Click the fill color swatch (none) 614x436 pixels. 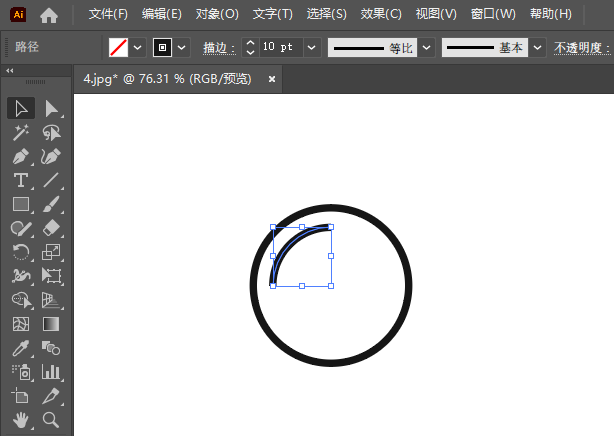pyautogui.click(x=118, y=48)
